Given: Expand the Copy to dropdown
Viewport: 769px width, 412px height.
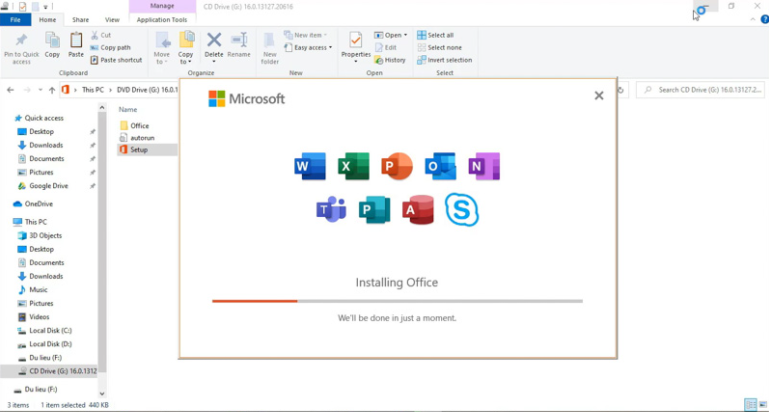Looking at the screenshot, I should pyautogui.click(x=186, y=60).
